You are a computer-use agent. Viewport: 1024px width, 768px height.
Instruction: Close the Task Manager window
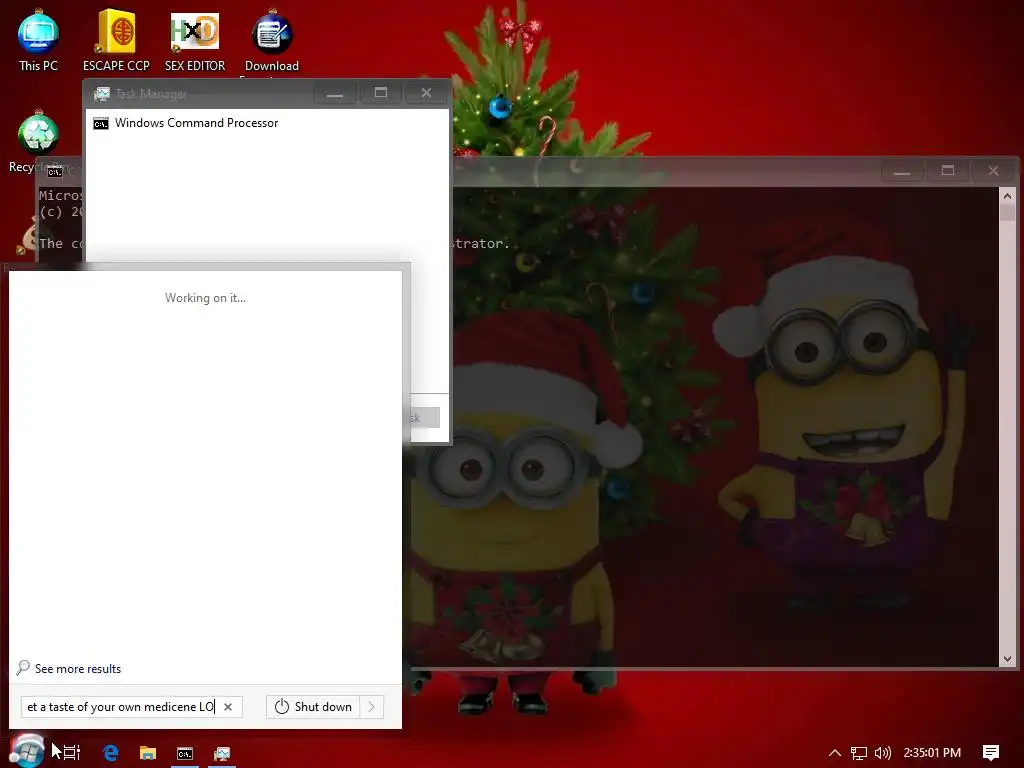pyautogui.click(x=426, y=93)
